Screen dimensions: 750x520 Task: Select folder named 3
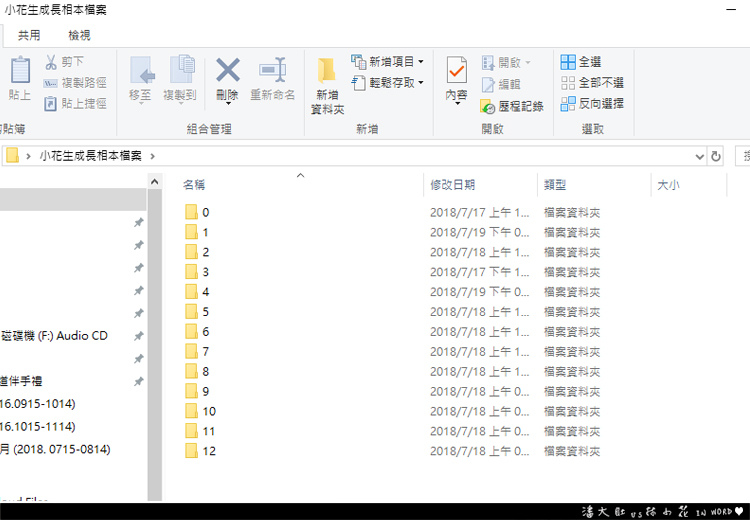197,272
